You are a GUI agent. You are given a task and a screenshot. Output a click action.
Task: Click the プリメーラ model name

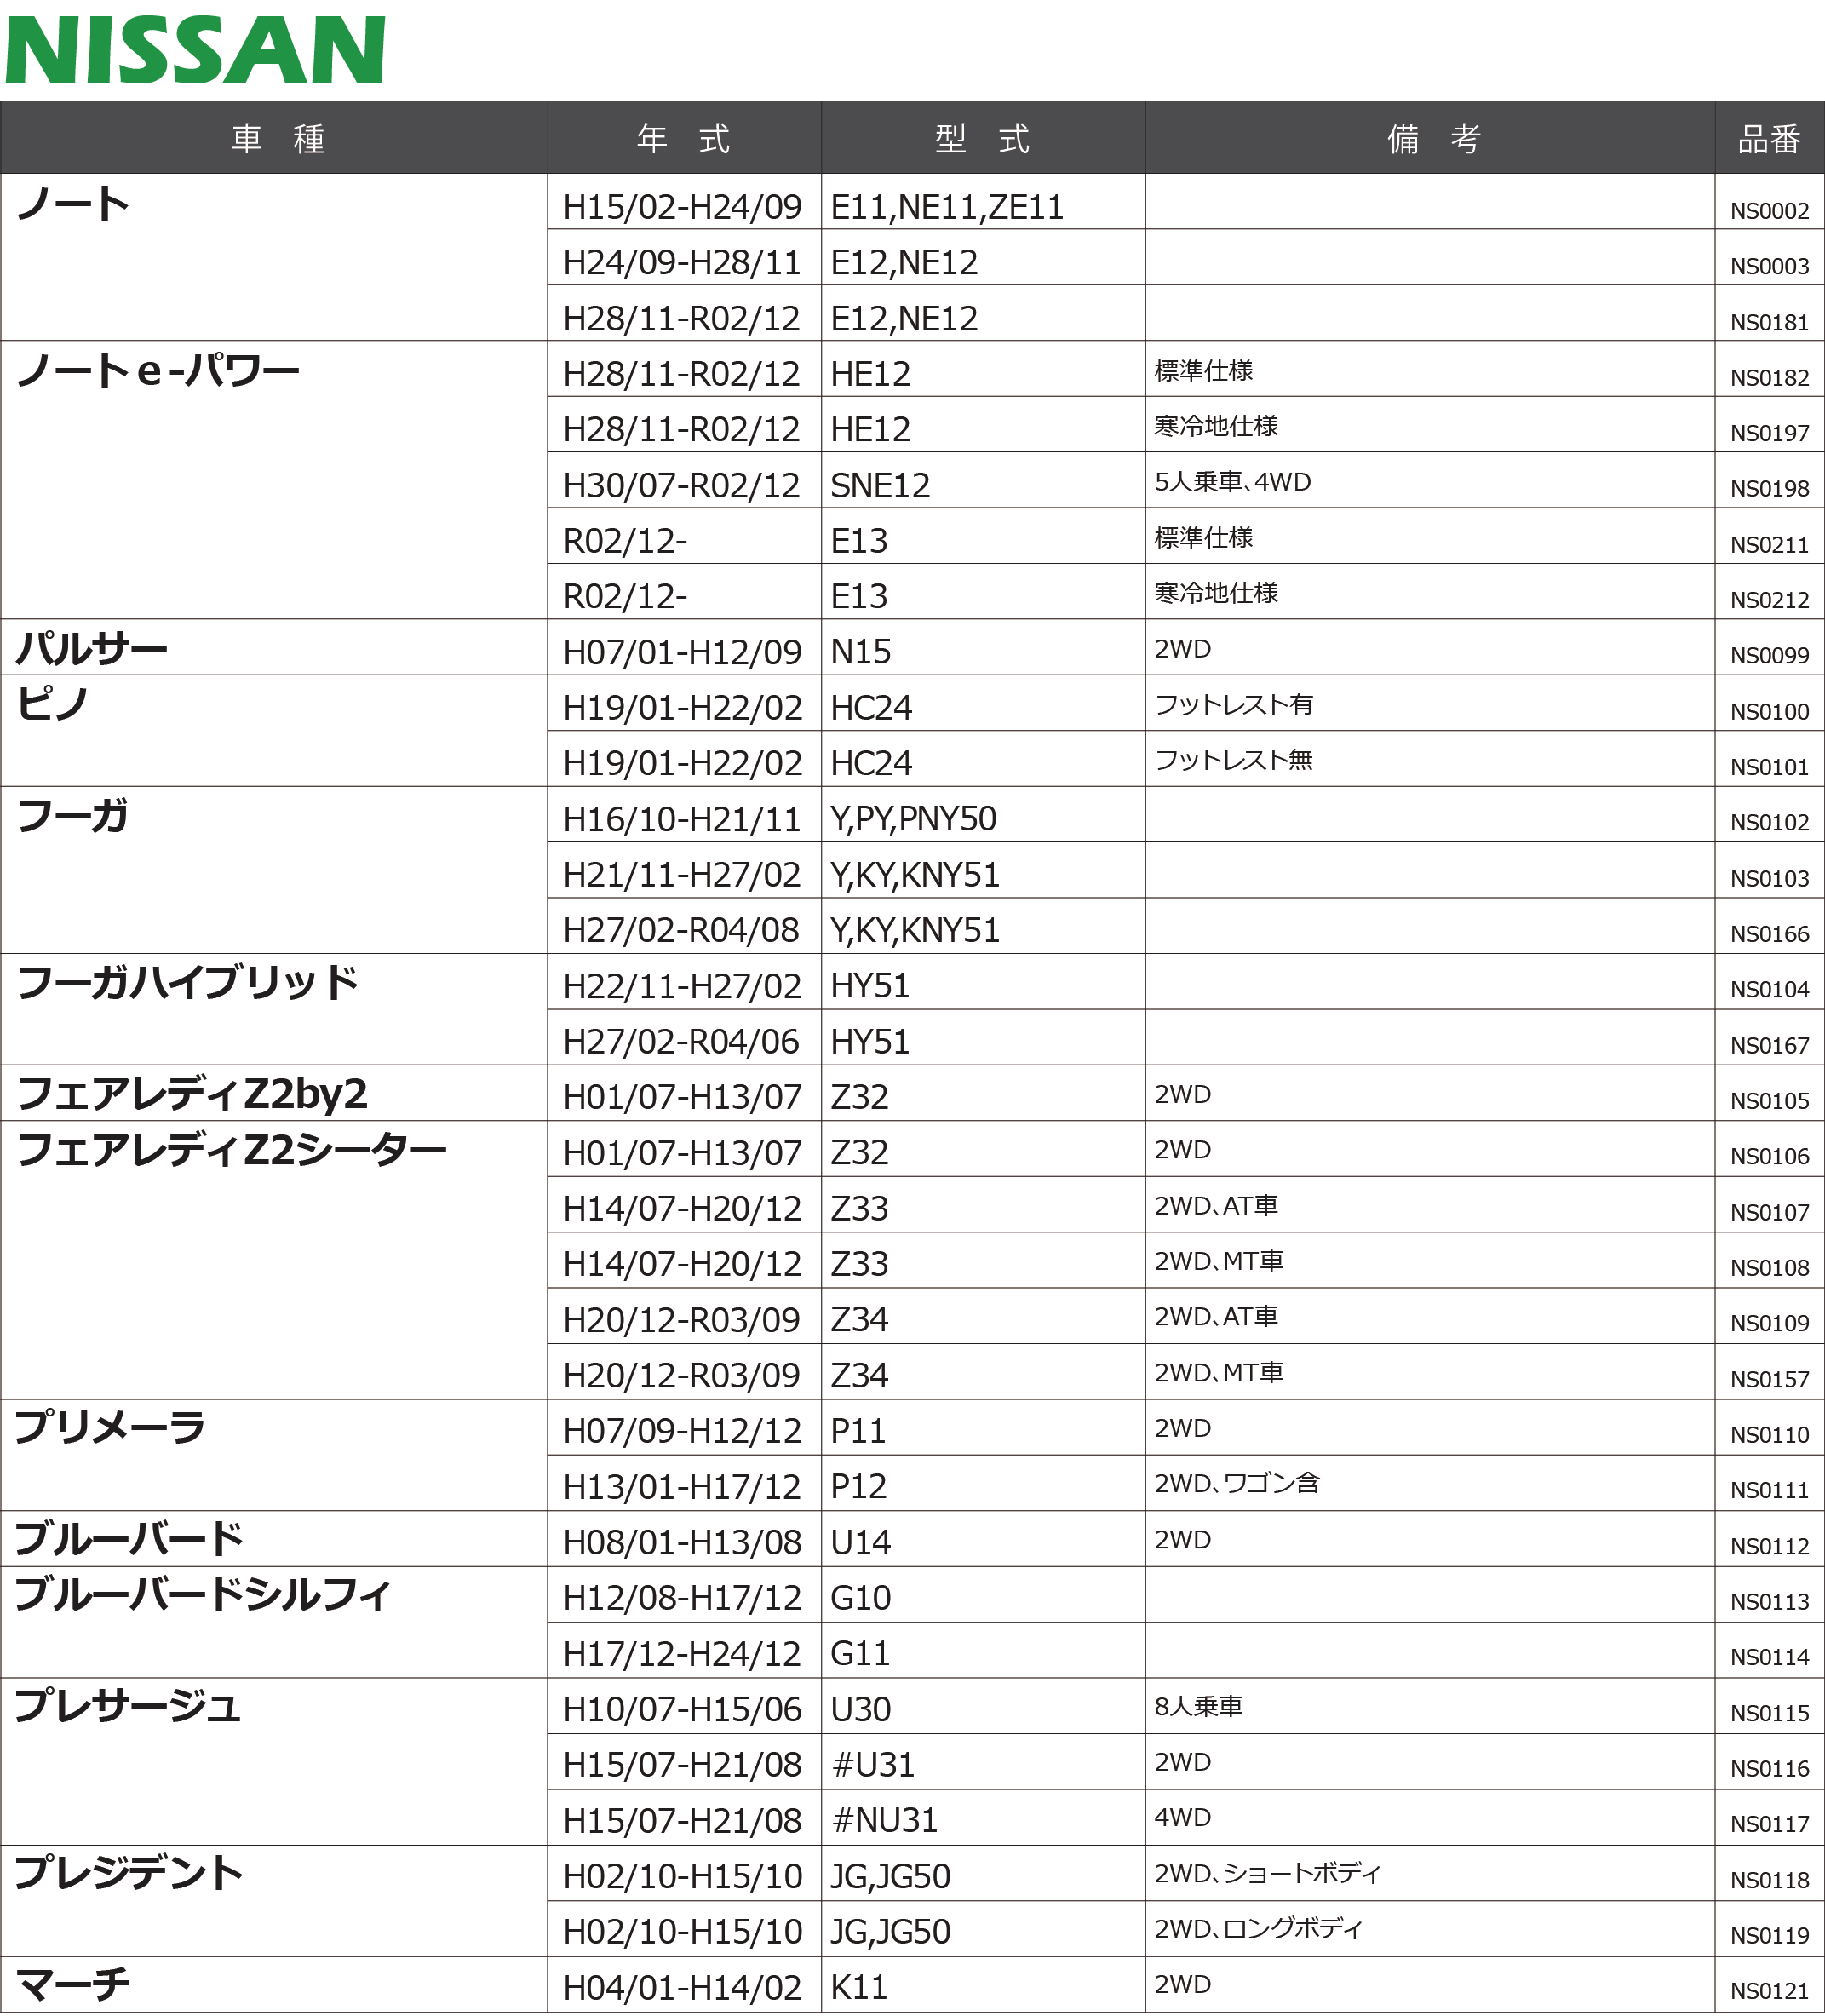[x=110, y=1427]
